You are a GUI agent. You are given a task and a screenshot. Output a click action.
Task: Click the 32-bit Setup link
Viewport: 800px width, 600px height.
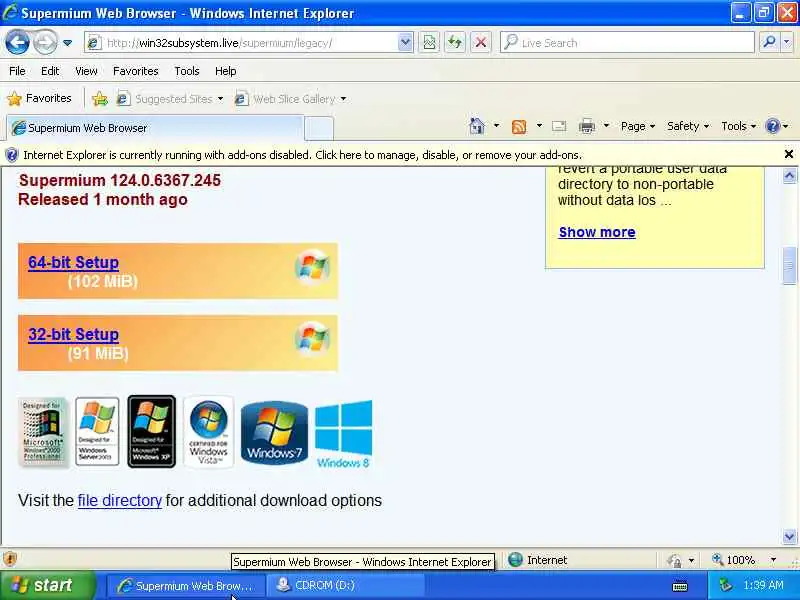[73, 334]
